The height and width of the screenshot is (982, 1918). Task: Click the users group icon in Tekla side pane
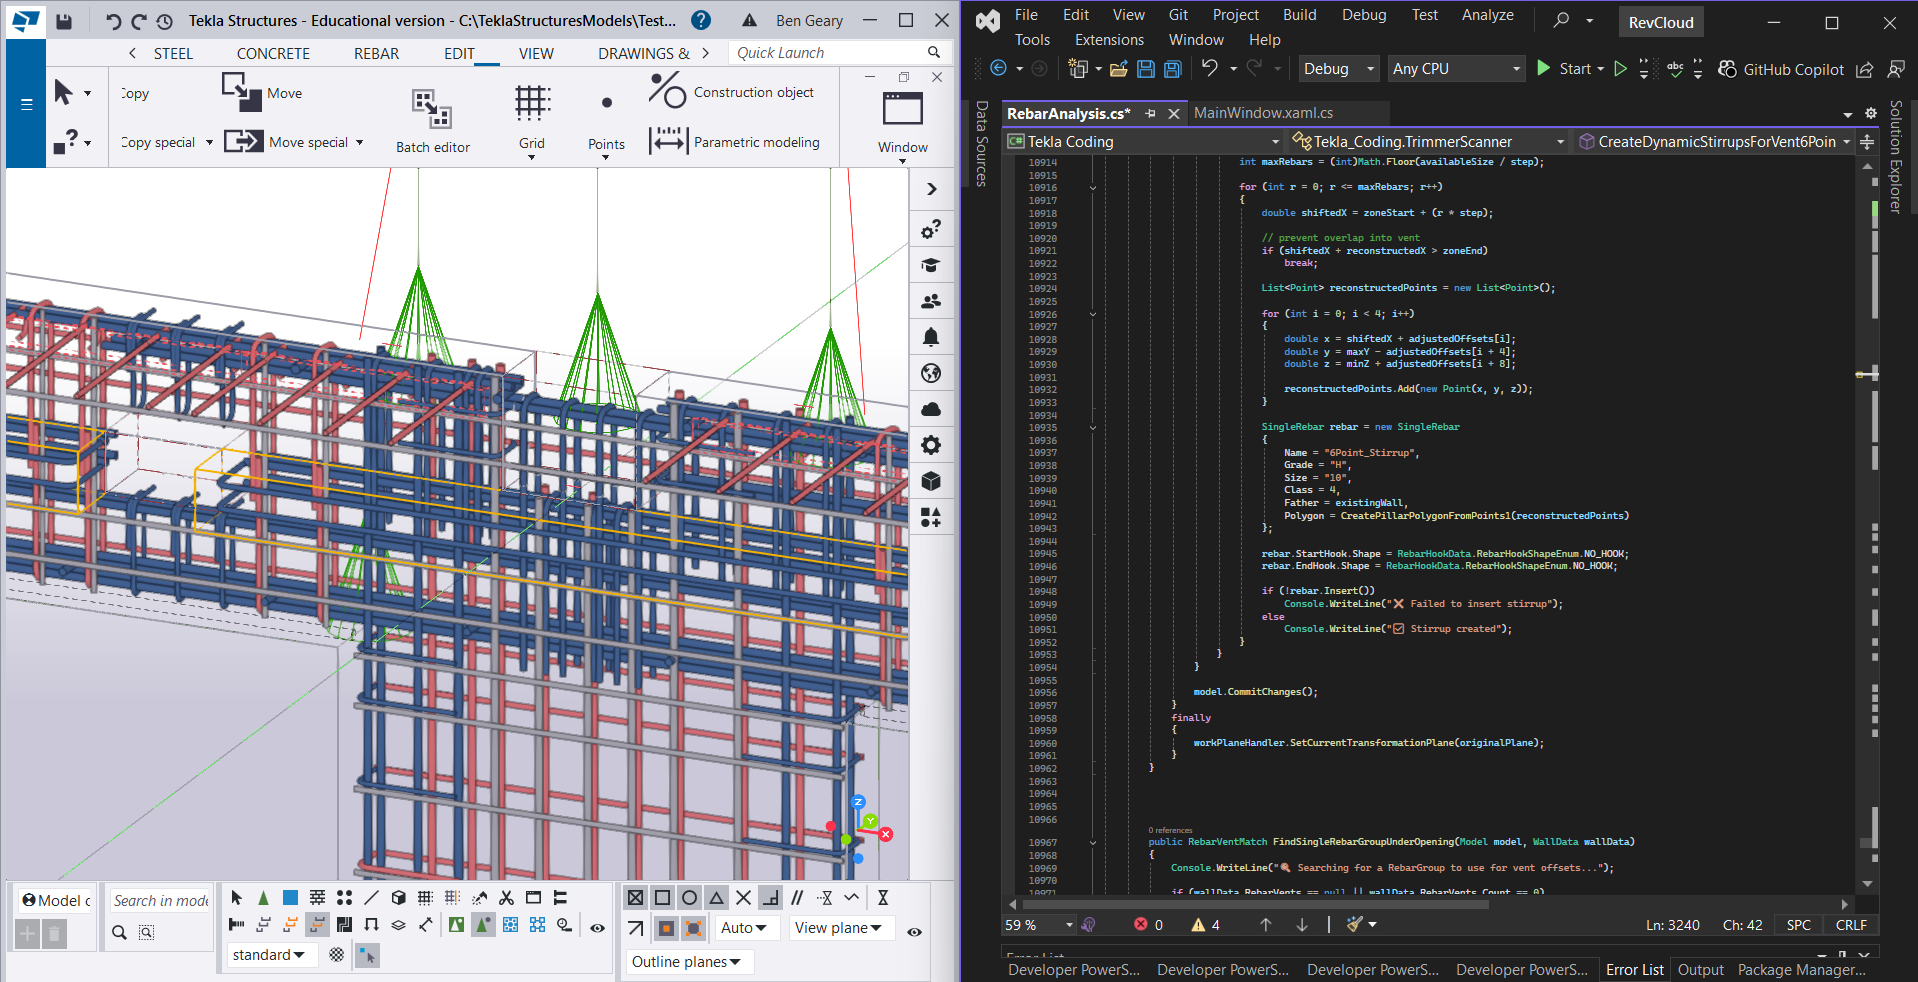[931, 301]
